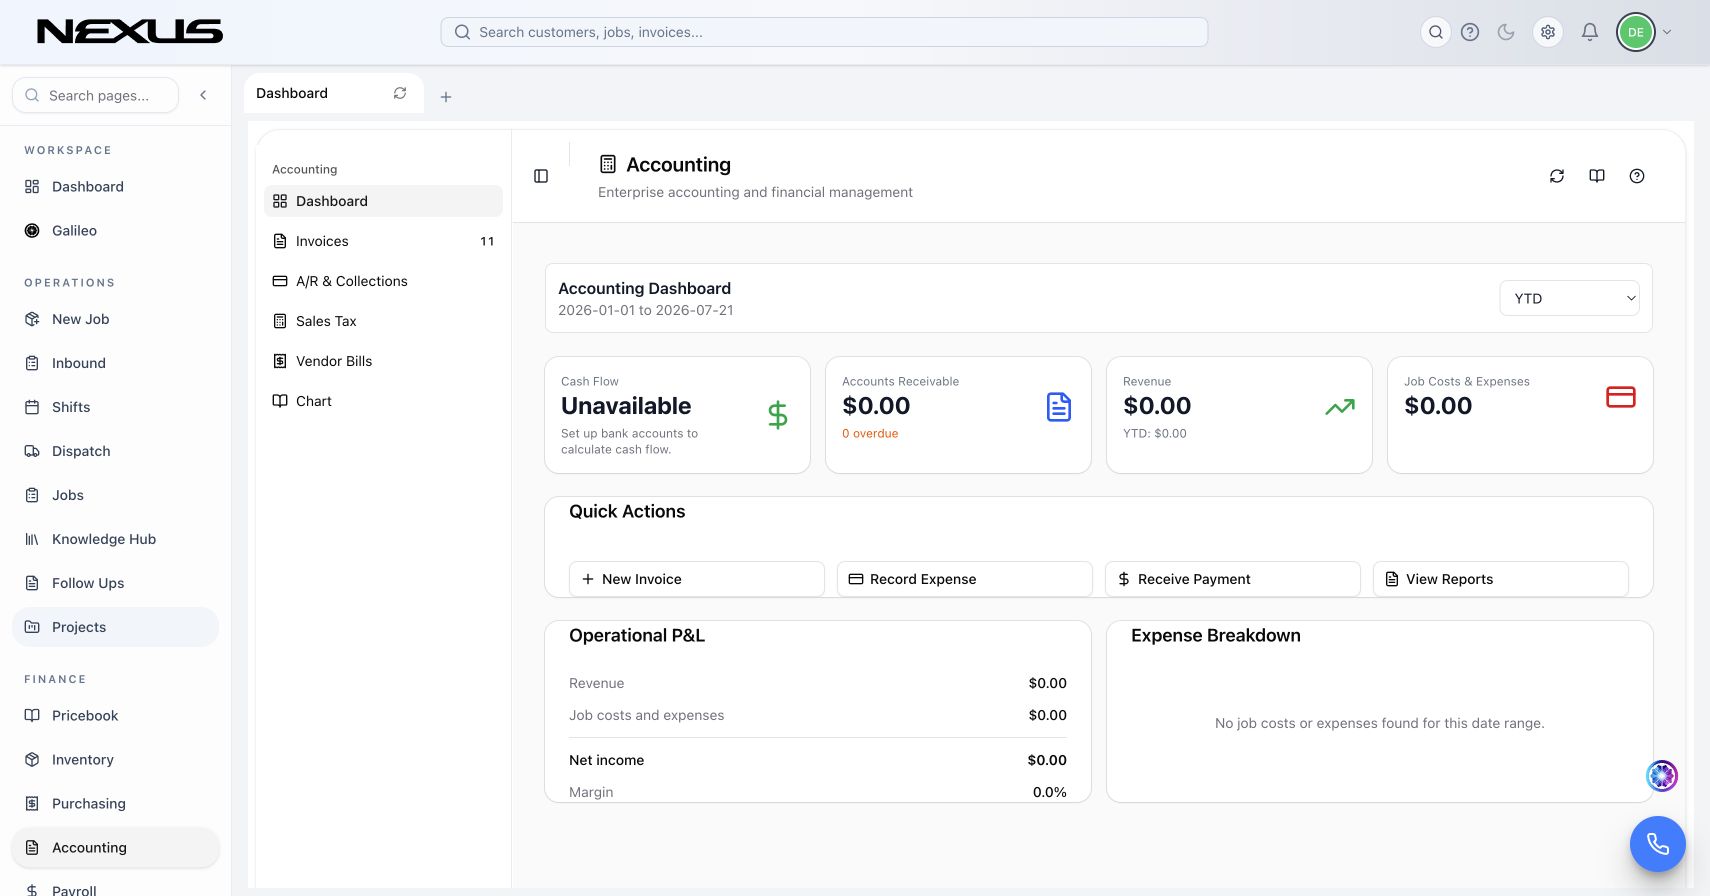Image resolution: width=1710 pixels, height=896 pixels.
Task: Open Invoices in Accounting sub-navigation
Action: click(383, 241)
